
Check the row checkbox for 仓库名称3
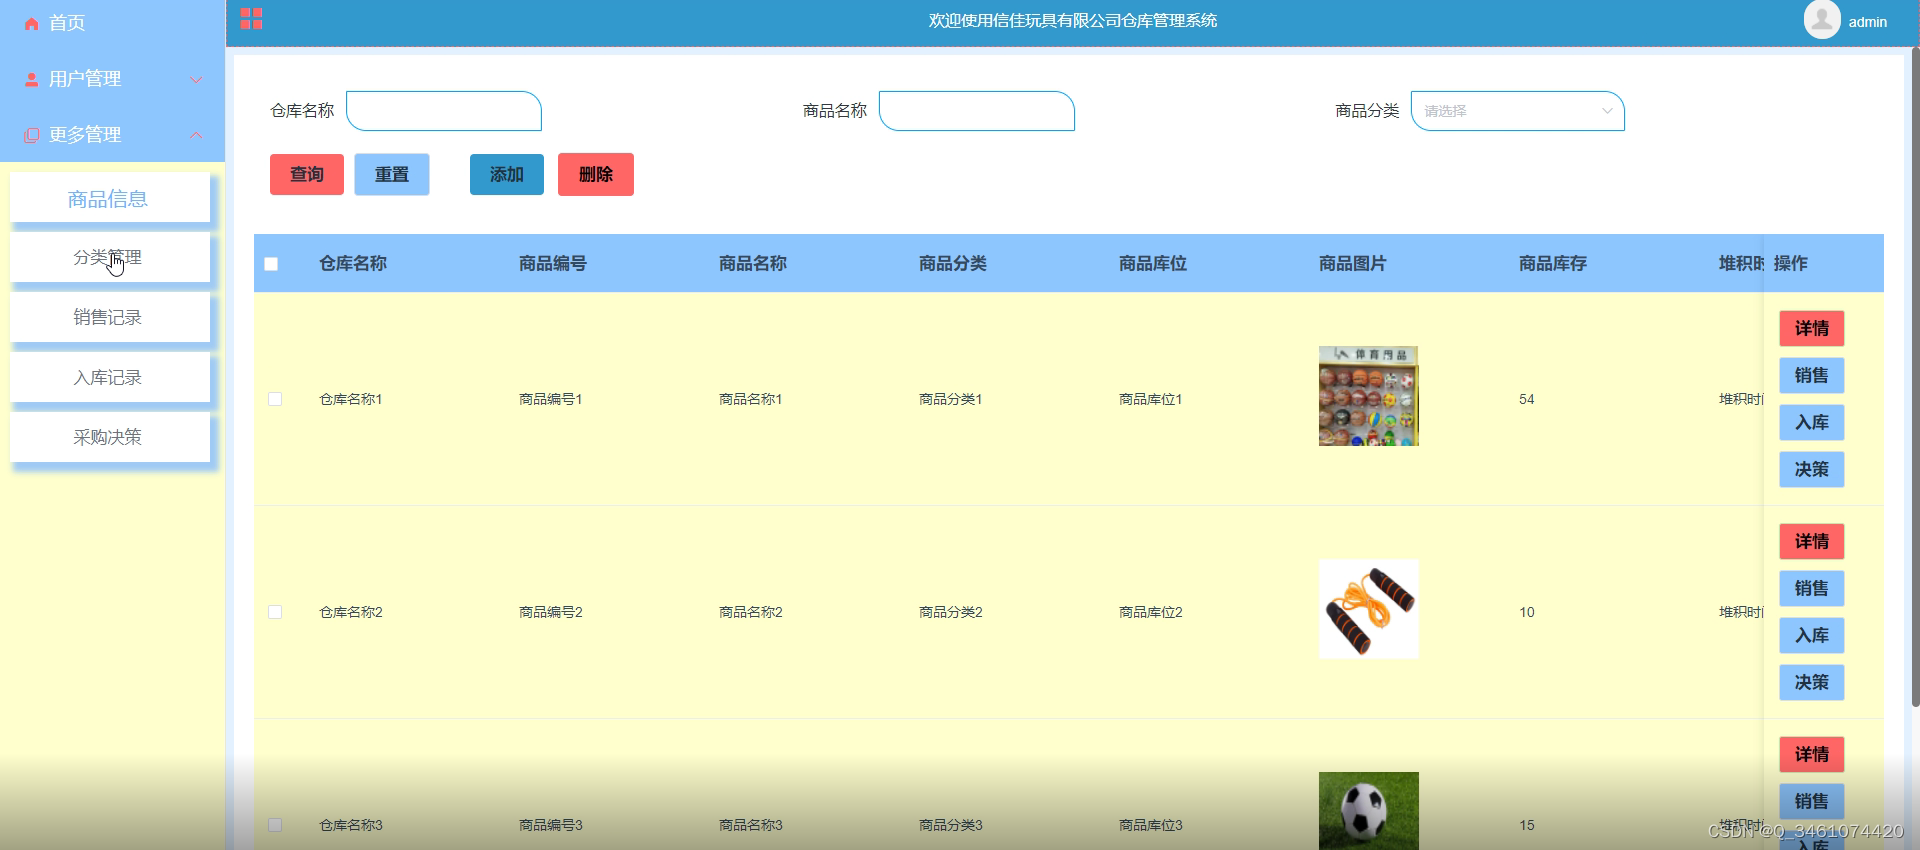point(275,825)
